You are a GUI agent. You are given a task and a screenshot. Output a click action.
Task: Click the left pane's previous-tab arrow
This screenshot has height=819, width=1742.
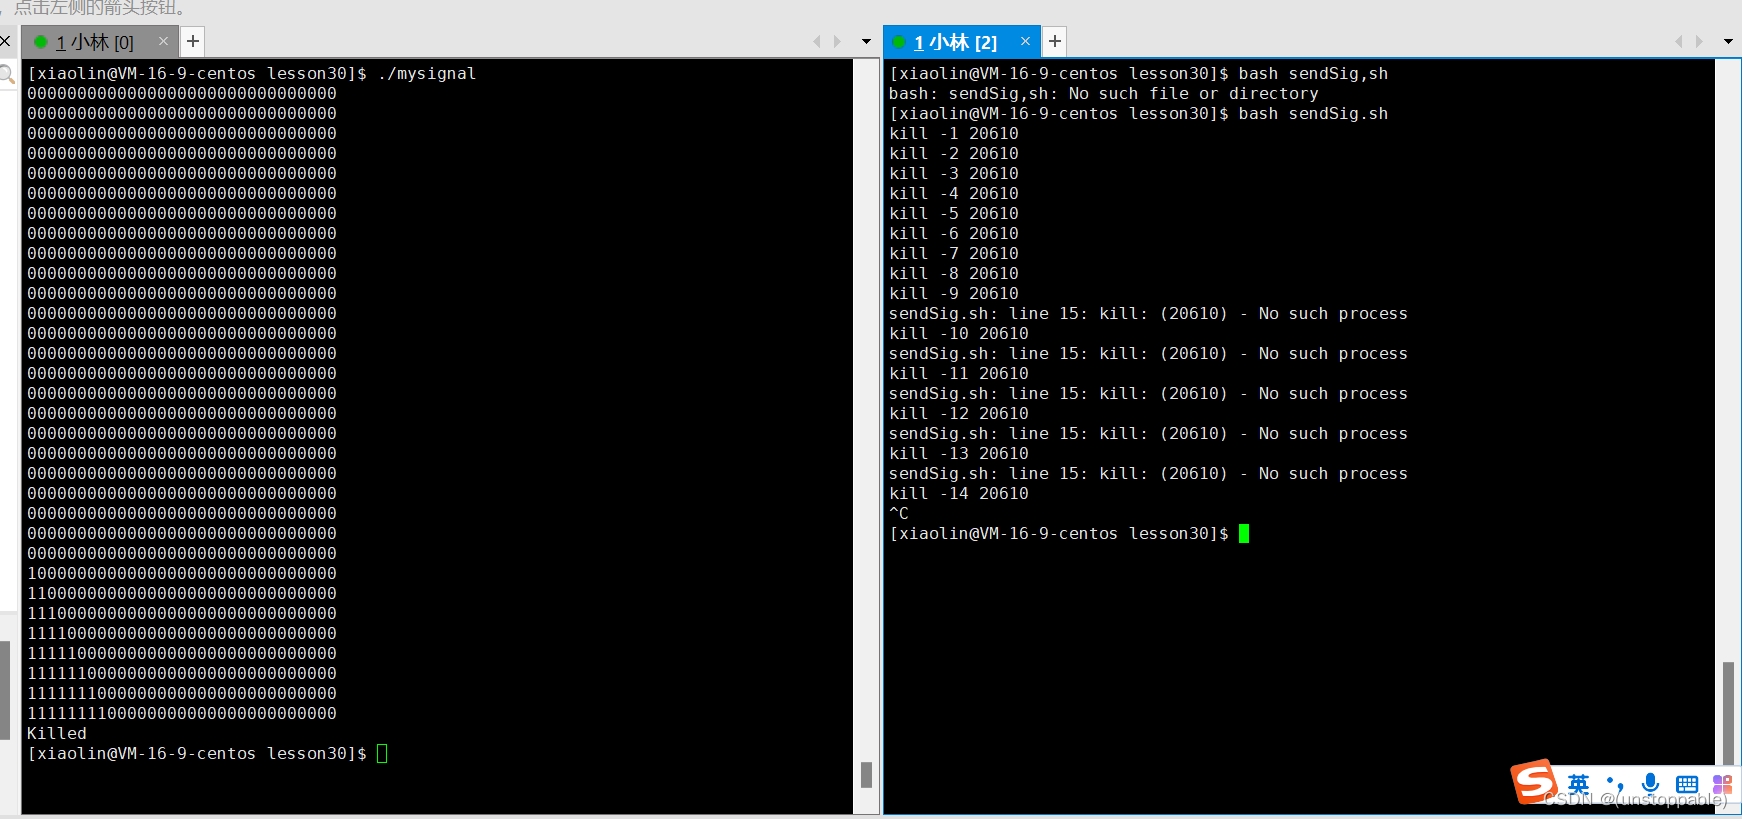pyautogui.click(x=817, y=41)
